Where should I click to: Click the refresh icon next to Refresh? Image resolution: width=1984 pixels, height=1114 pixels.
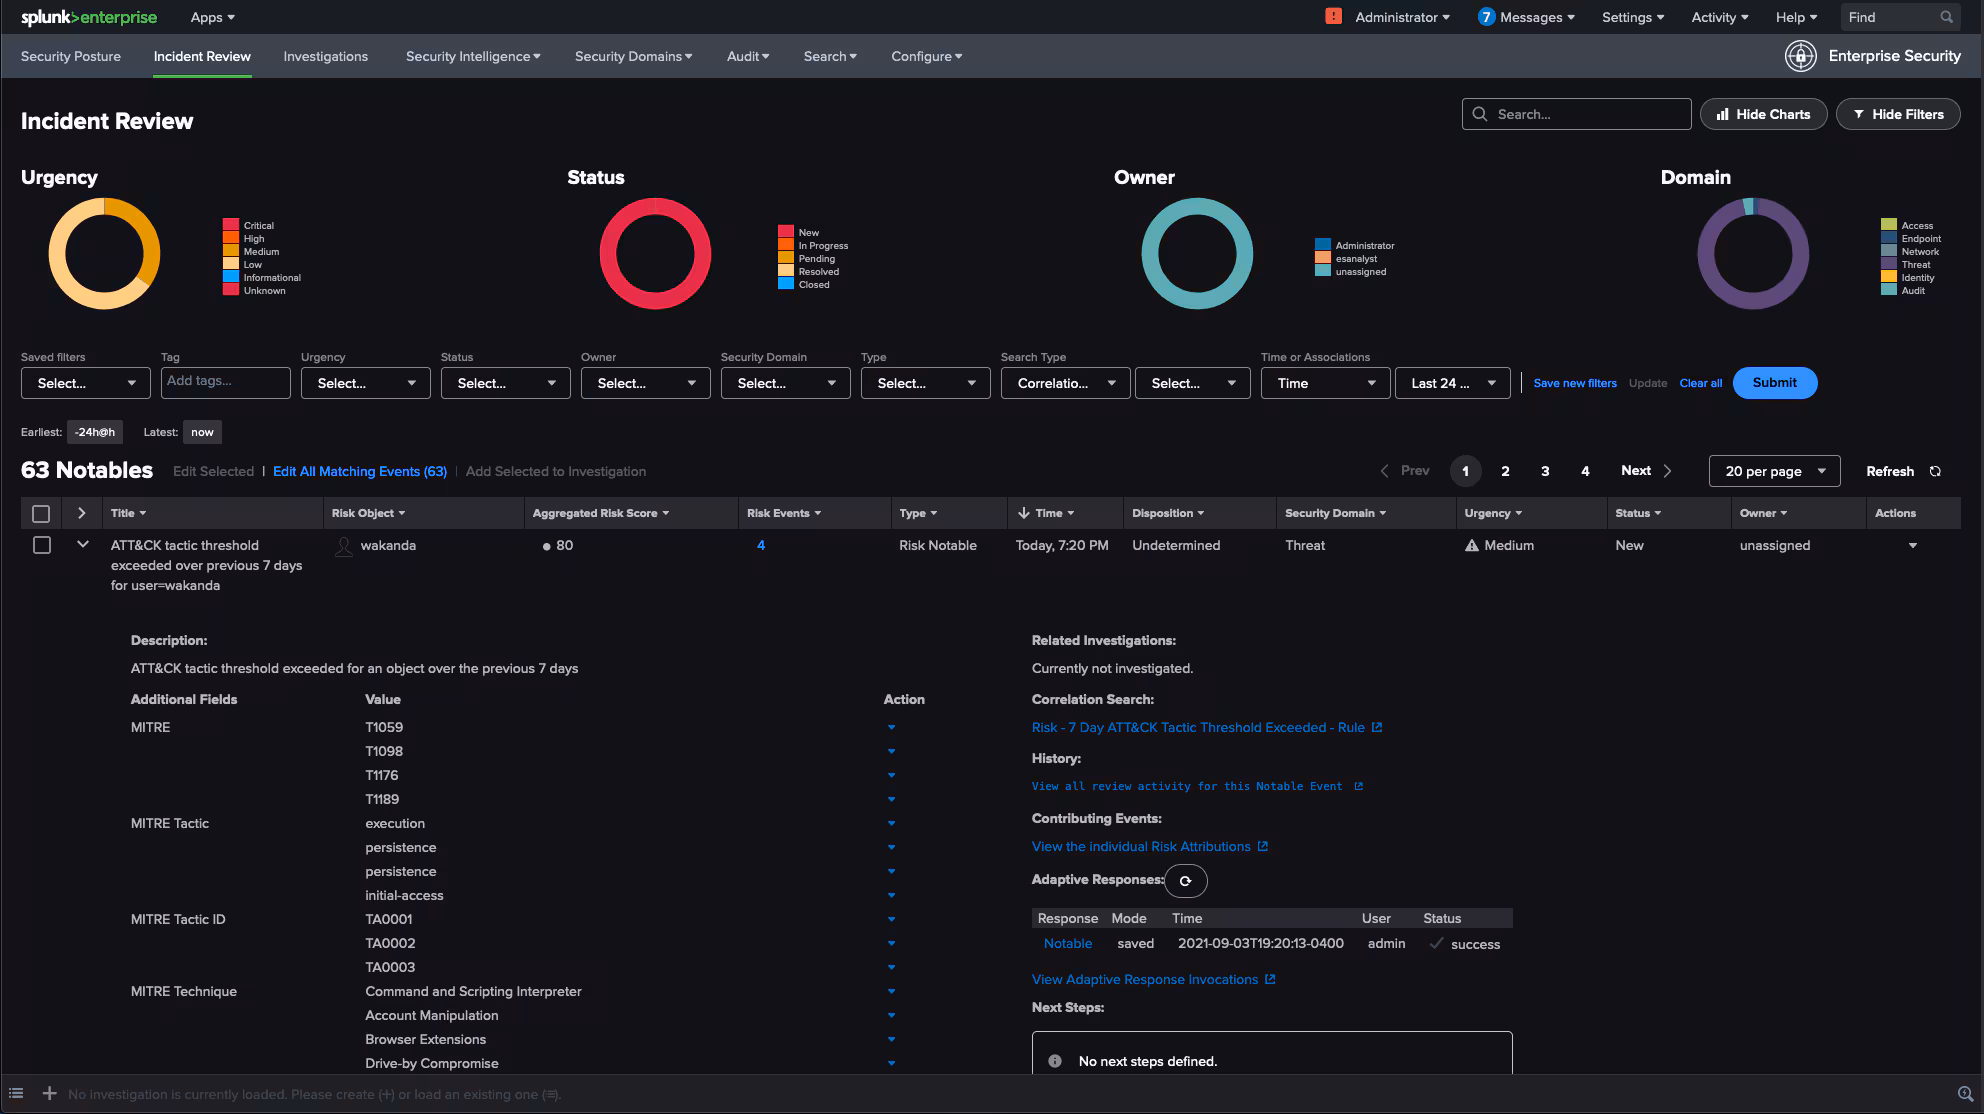1935,471
